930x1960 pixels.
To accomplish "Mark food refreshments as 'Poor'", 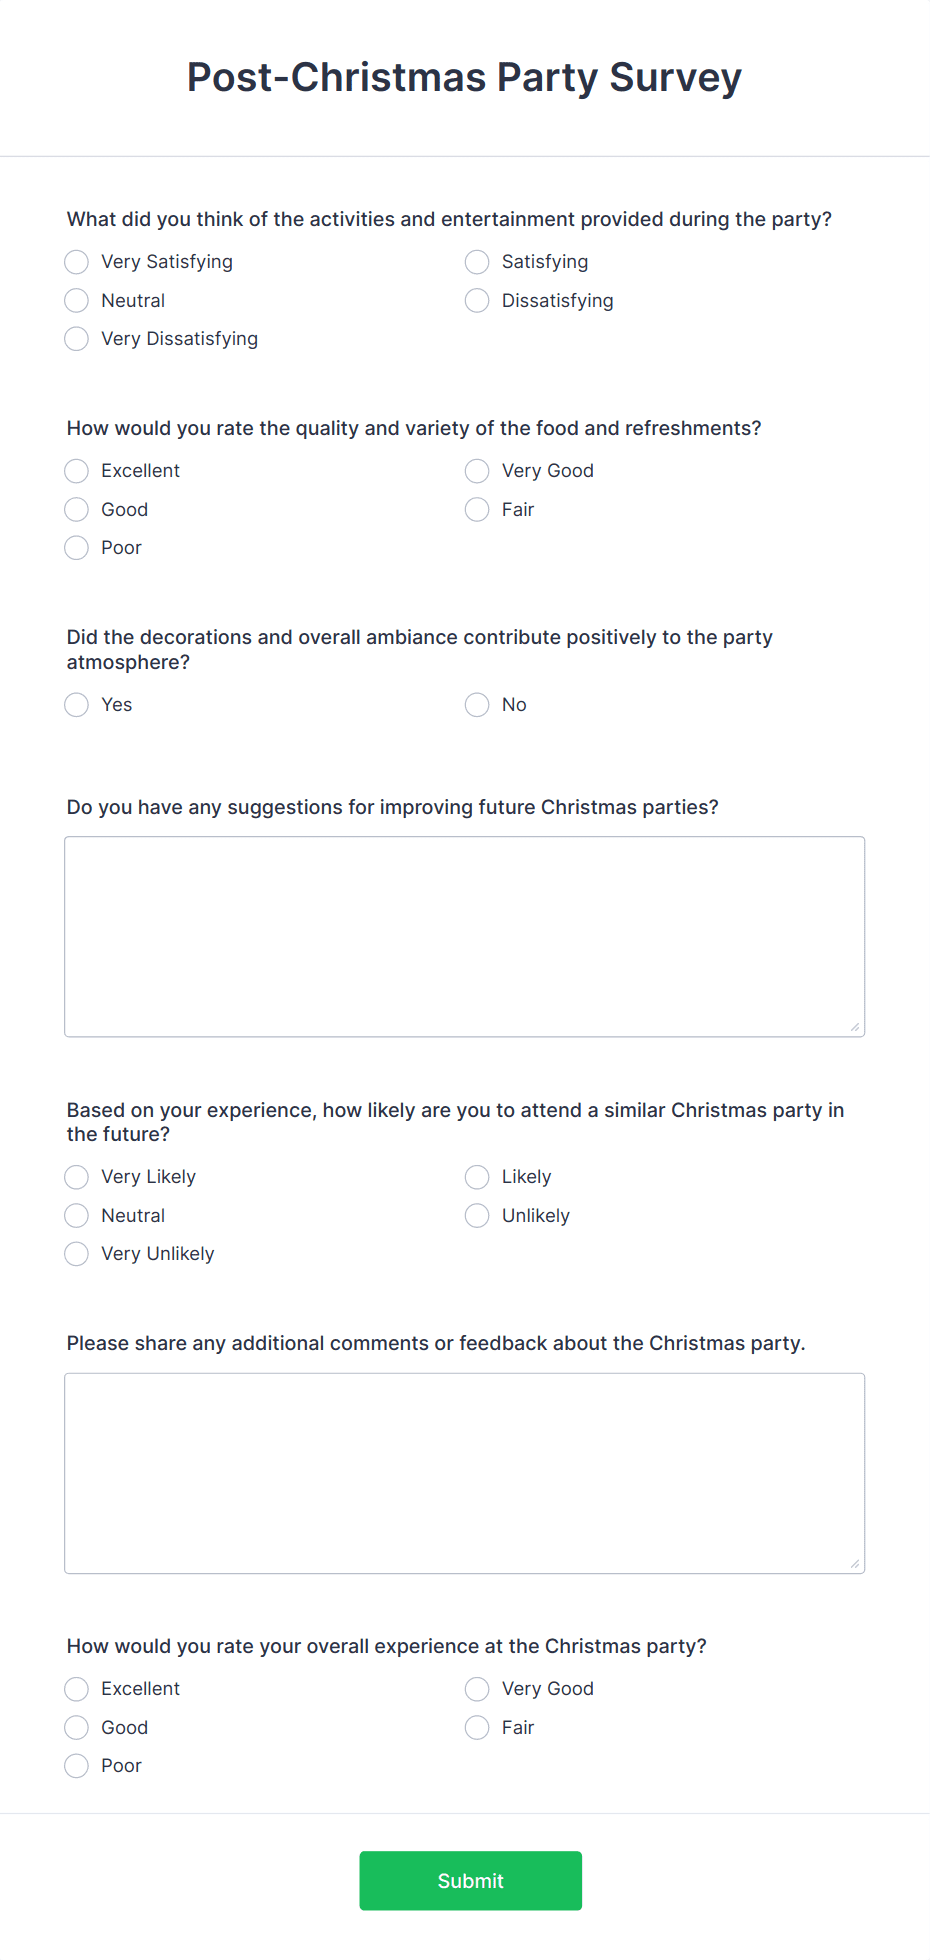I will click(x=76, y=548).
